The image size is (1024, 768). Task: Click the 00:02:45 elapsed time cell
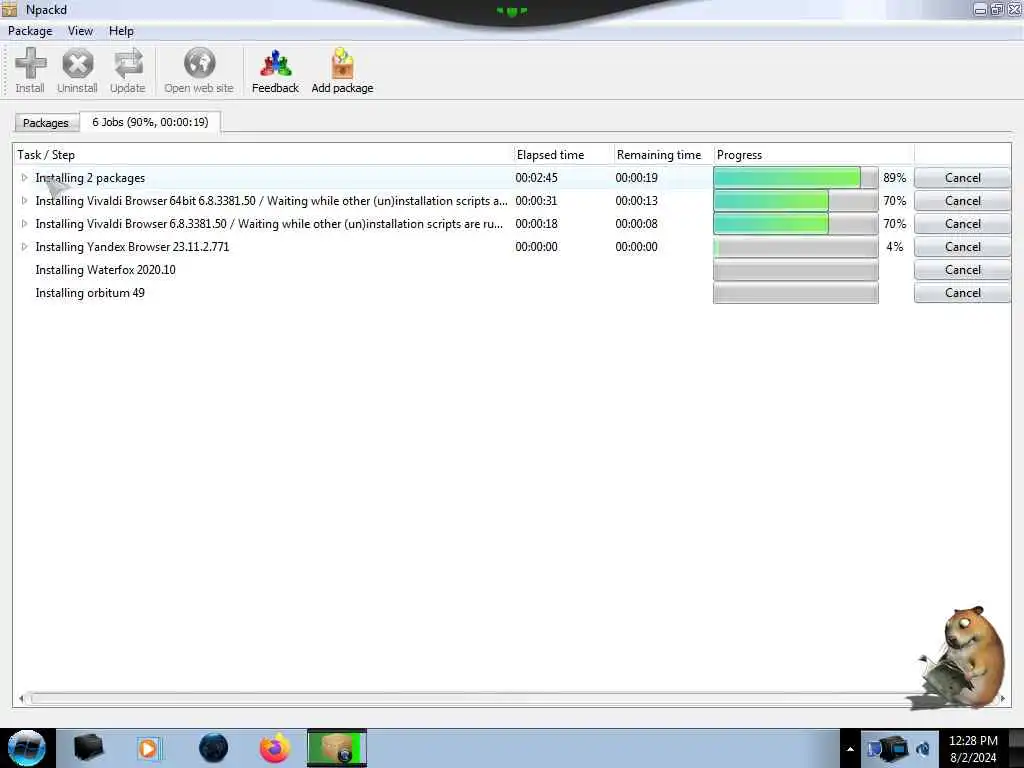tap(536, 178)
